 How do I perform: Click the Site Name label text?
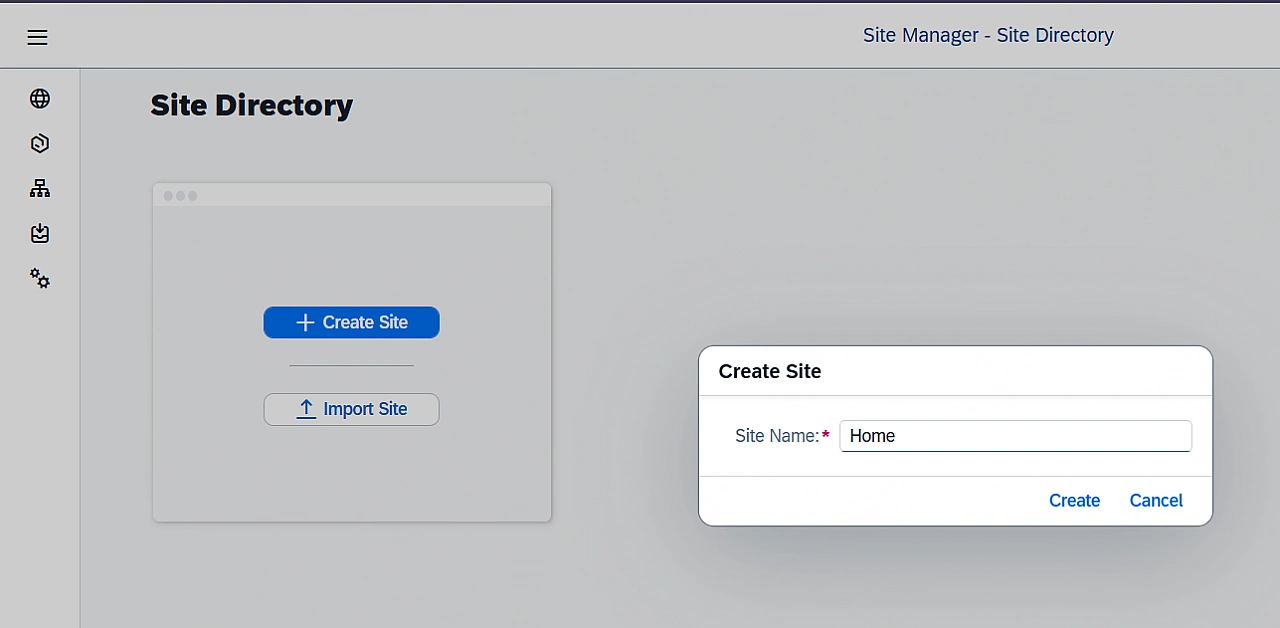point(776,436)
